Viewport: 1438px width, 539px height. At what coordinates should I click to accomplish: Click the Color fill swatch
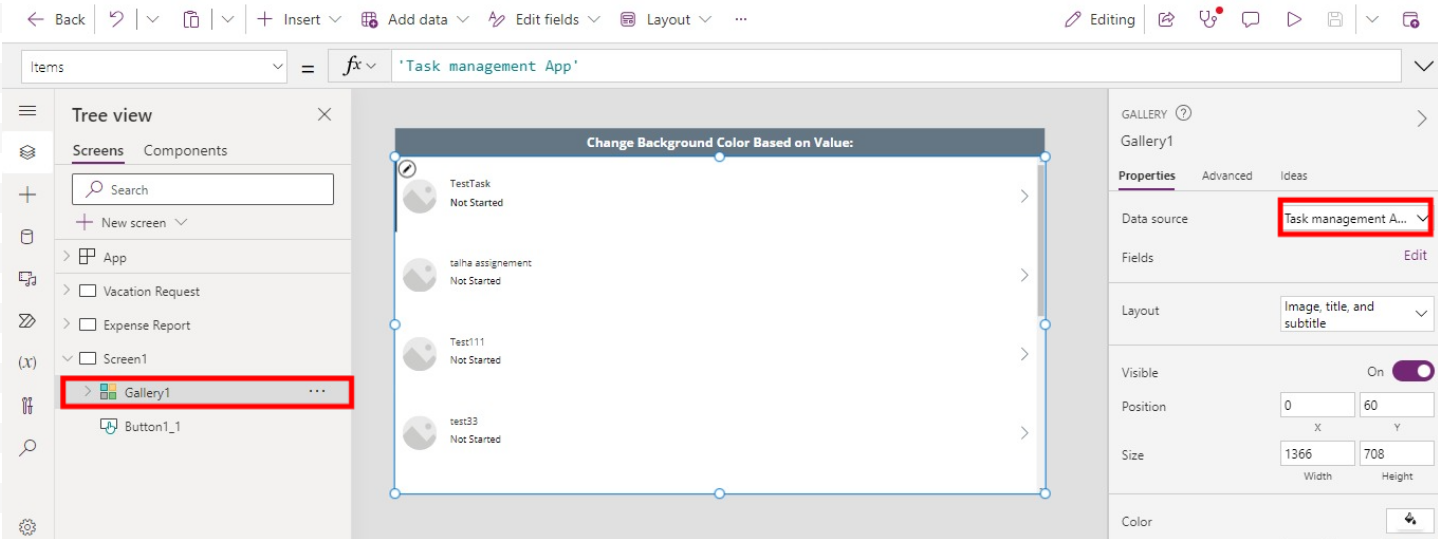coord(1409,520)
